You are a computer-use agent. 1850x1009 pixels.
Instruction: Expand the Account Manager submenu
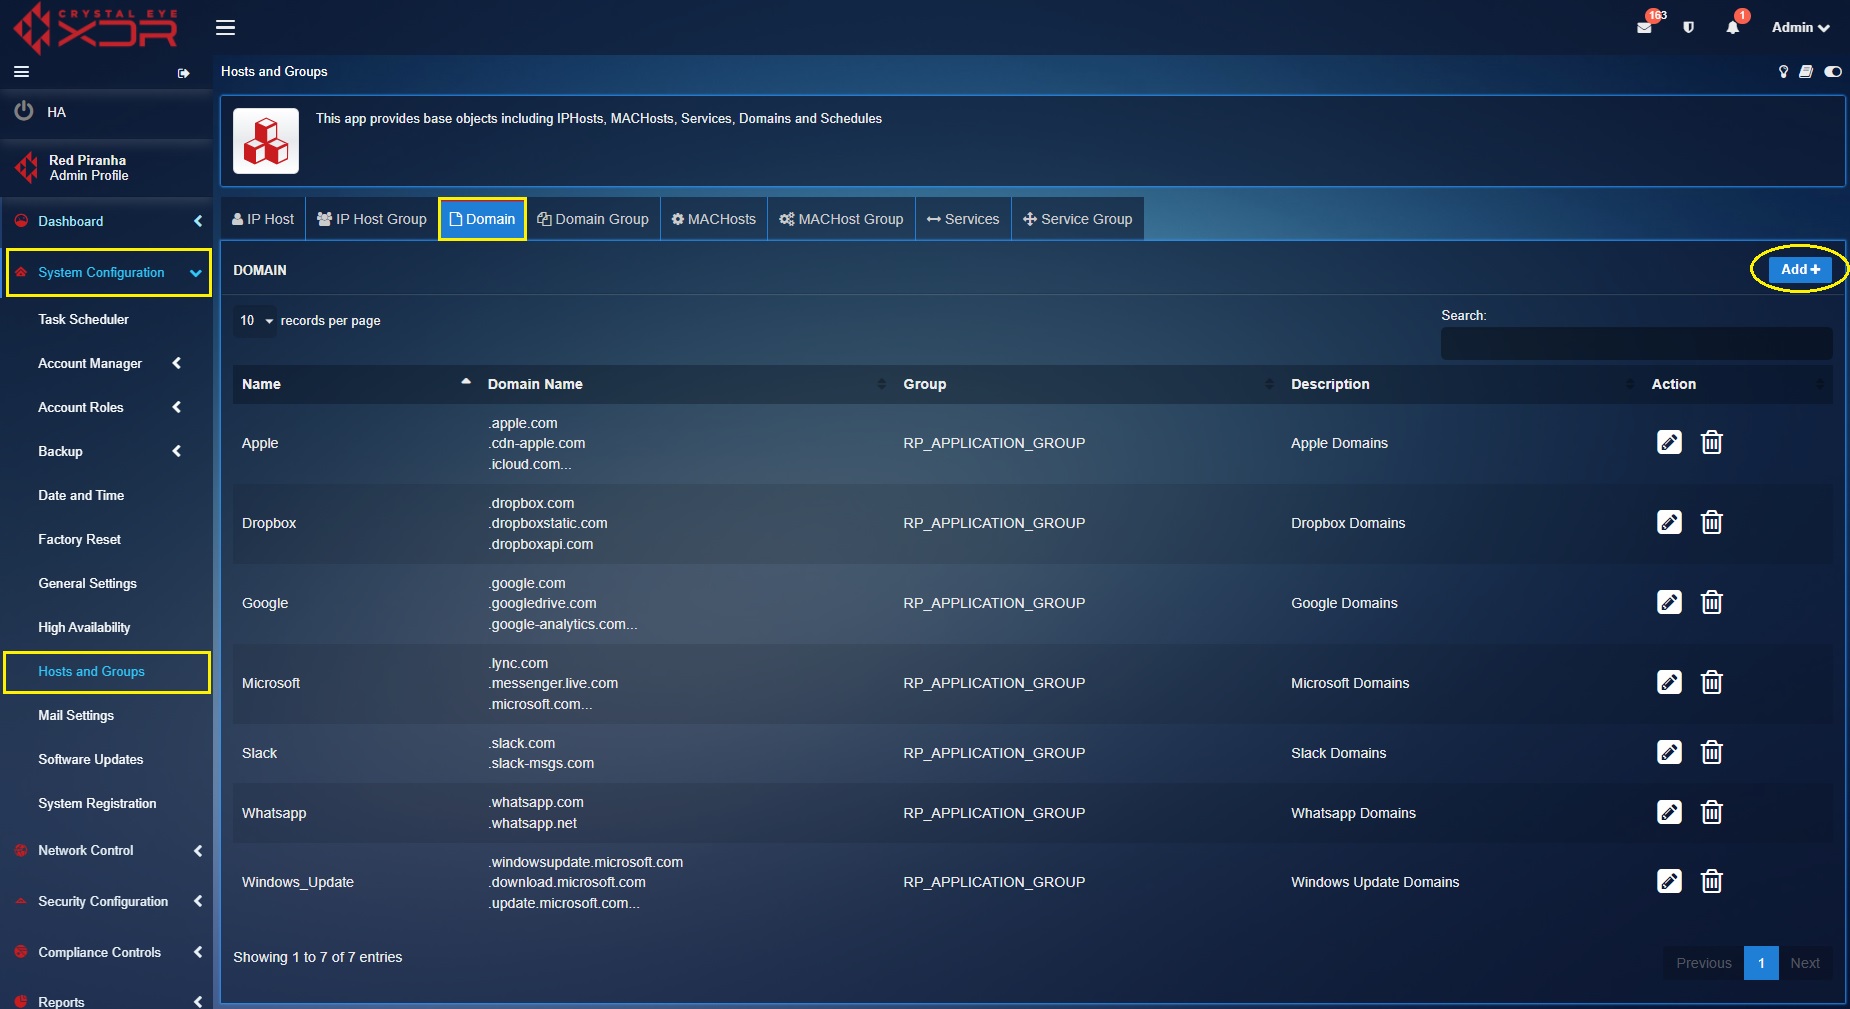click(108, 364)
